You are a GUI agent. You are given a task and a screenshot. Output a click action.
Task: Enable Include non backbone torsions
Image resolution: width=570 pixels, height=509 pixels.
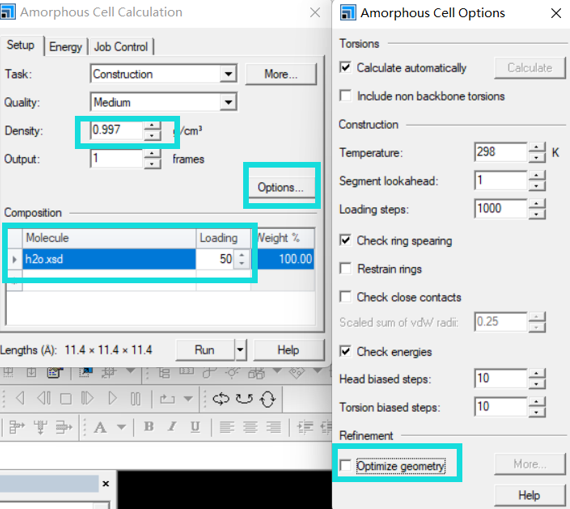tap(345, 96)
